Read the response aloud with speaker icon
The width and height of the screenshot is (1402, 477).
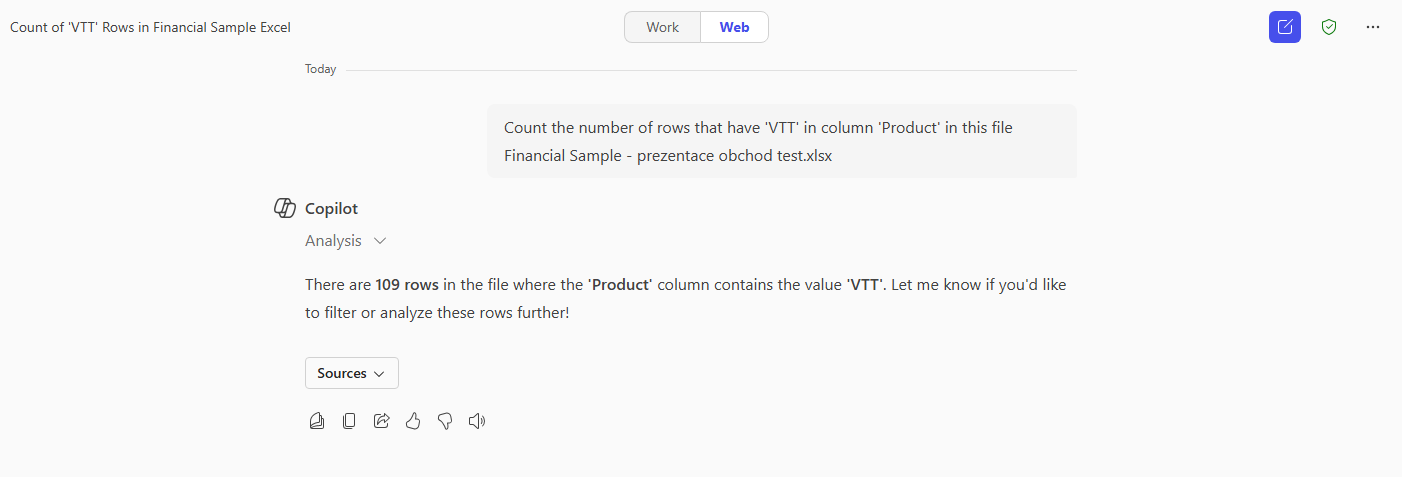(x=477, y=421)
